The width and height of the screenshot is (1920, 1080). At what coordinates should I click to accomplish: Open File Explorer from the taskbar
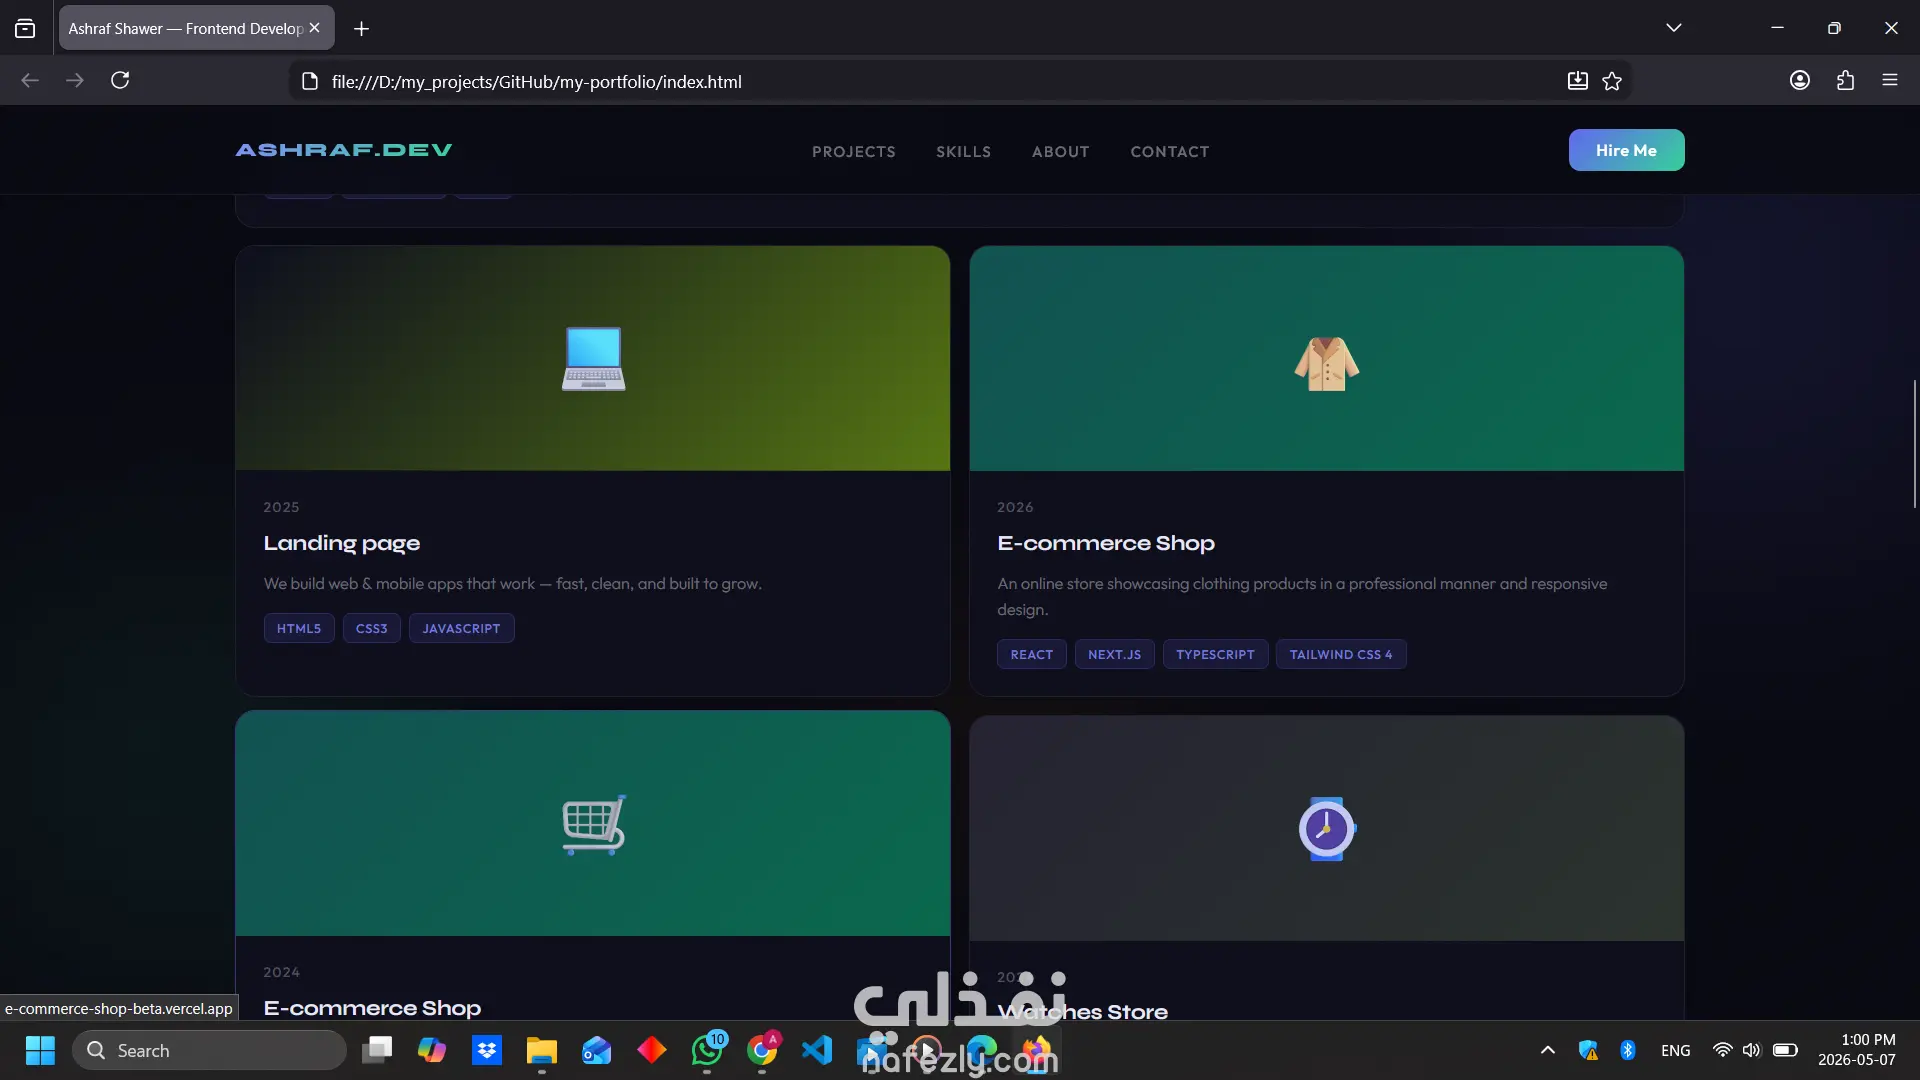tap(542, 1050)
